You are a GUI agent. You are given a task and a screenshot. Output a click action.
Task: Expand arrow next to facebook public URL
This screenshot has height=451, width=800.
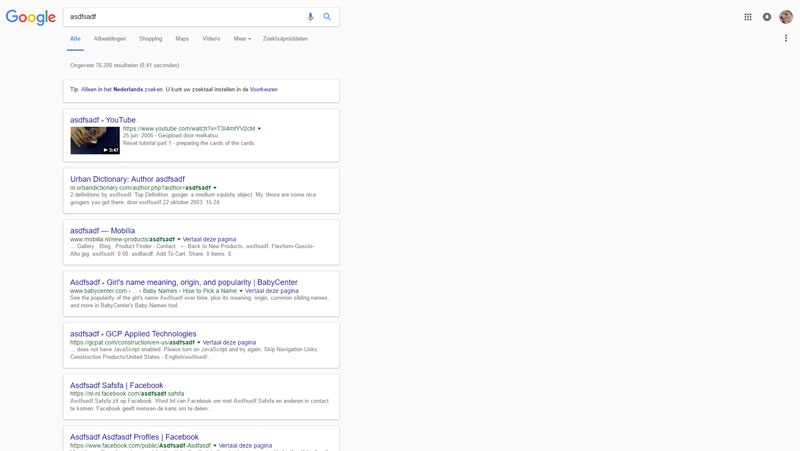coord(215,445)
